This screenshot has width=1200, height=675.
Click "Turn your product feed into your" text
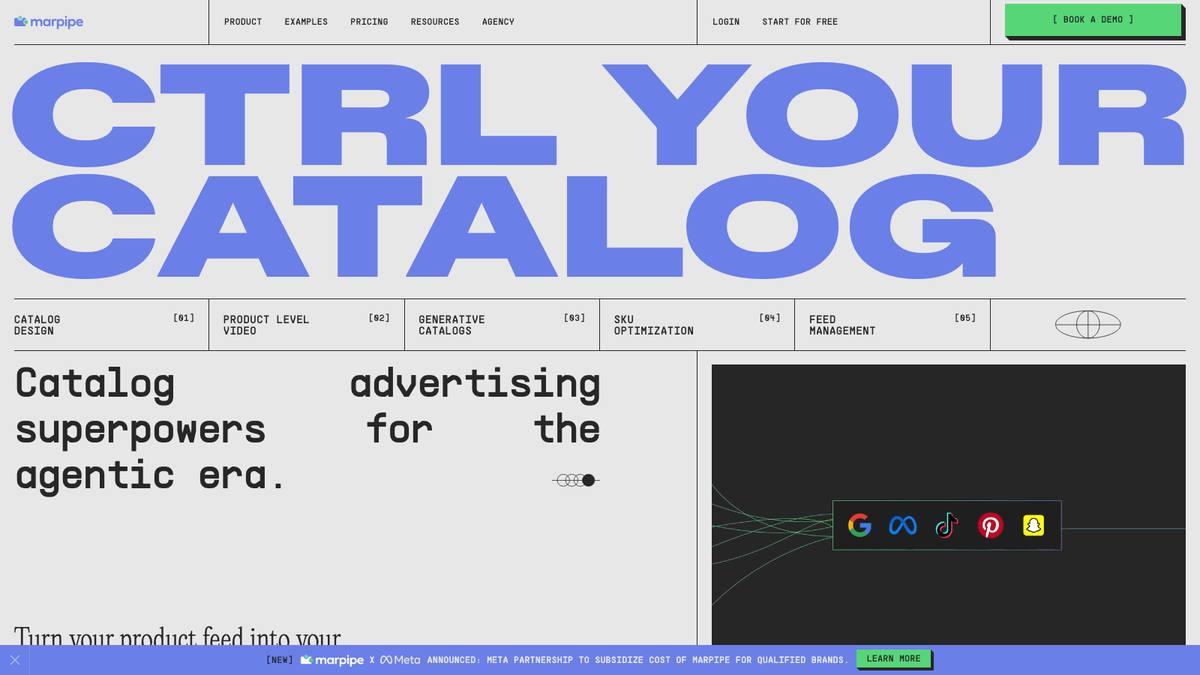[x=178, y=636]
